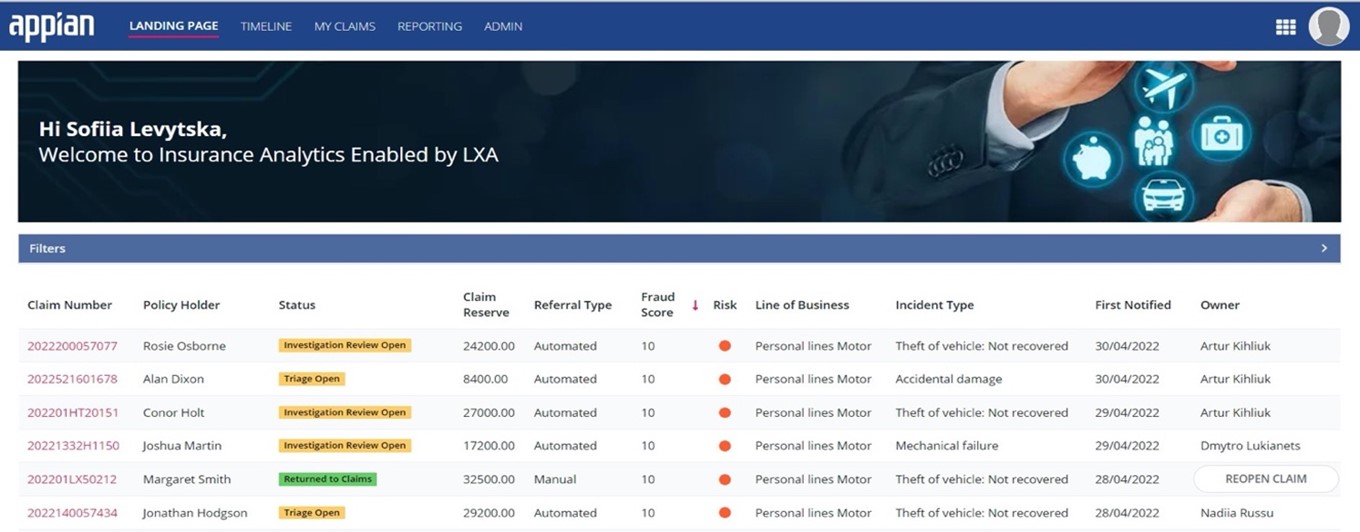Click red risk indicator for Alan Dixon
The width and height of the screenshot is (1360, 532).
click(725, 379)
